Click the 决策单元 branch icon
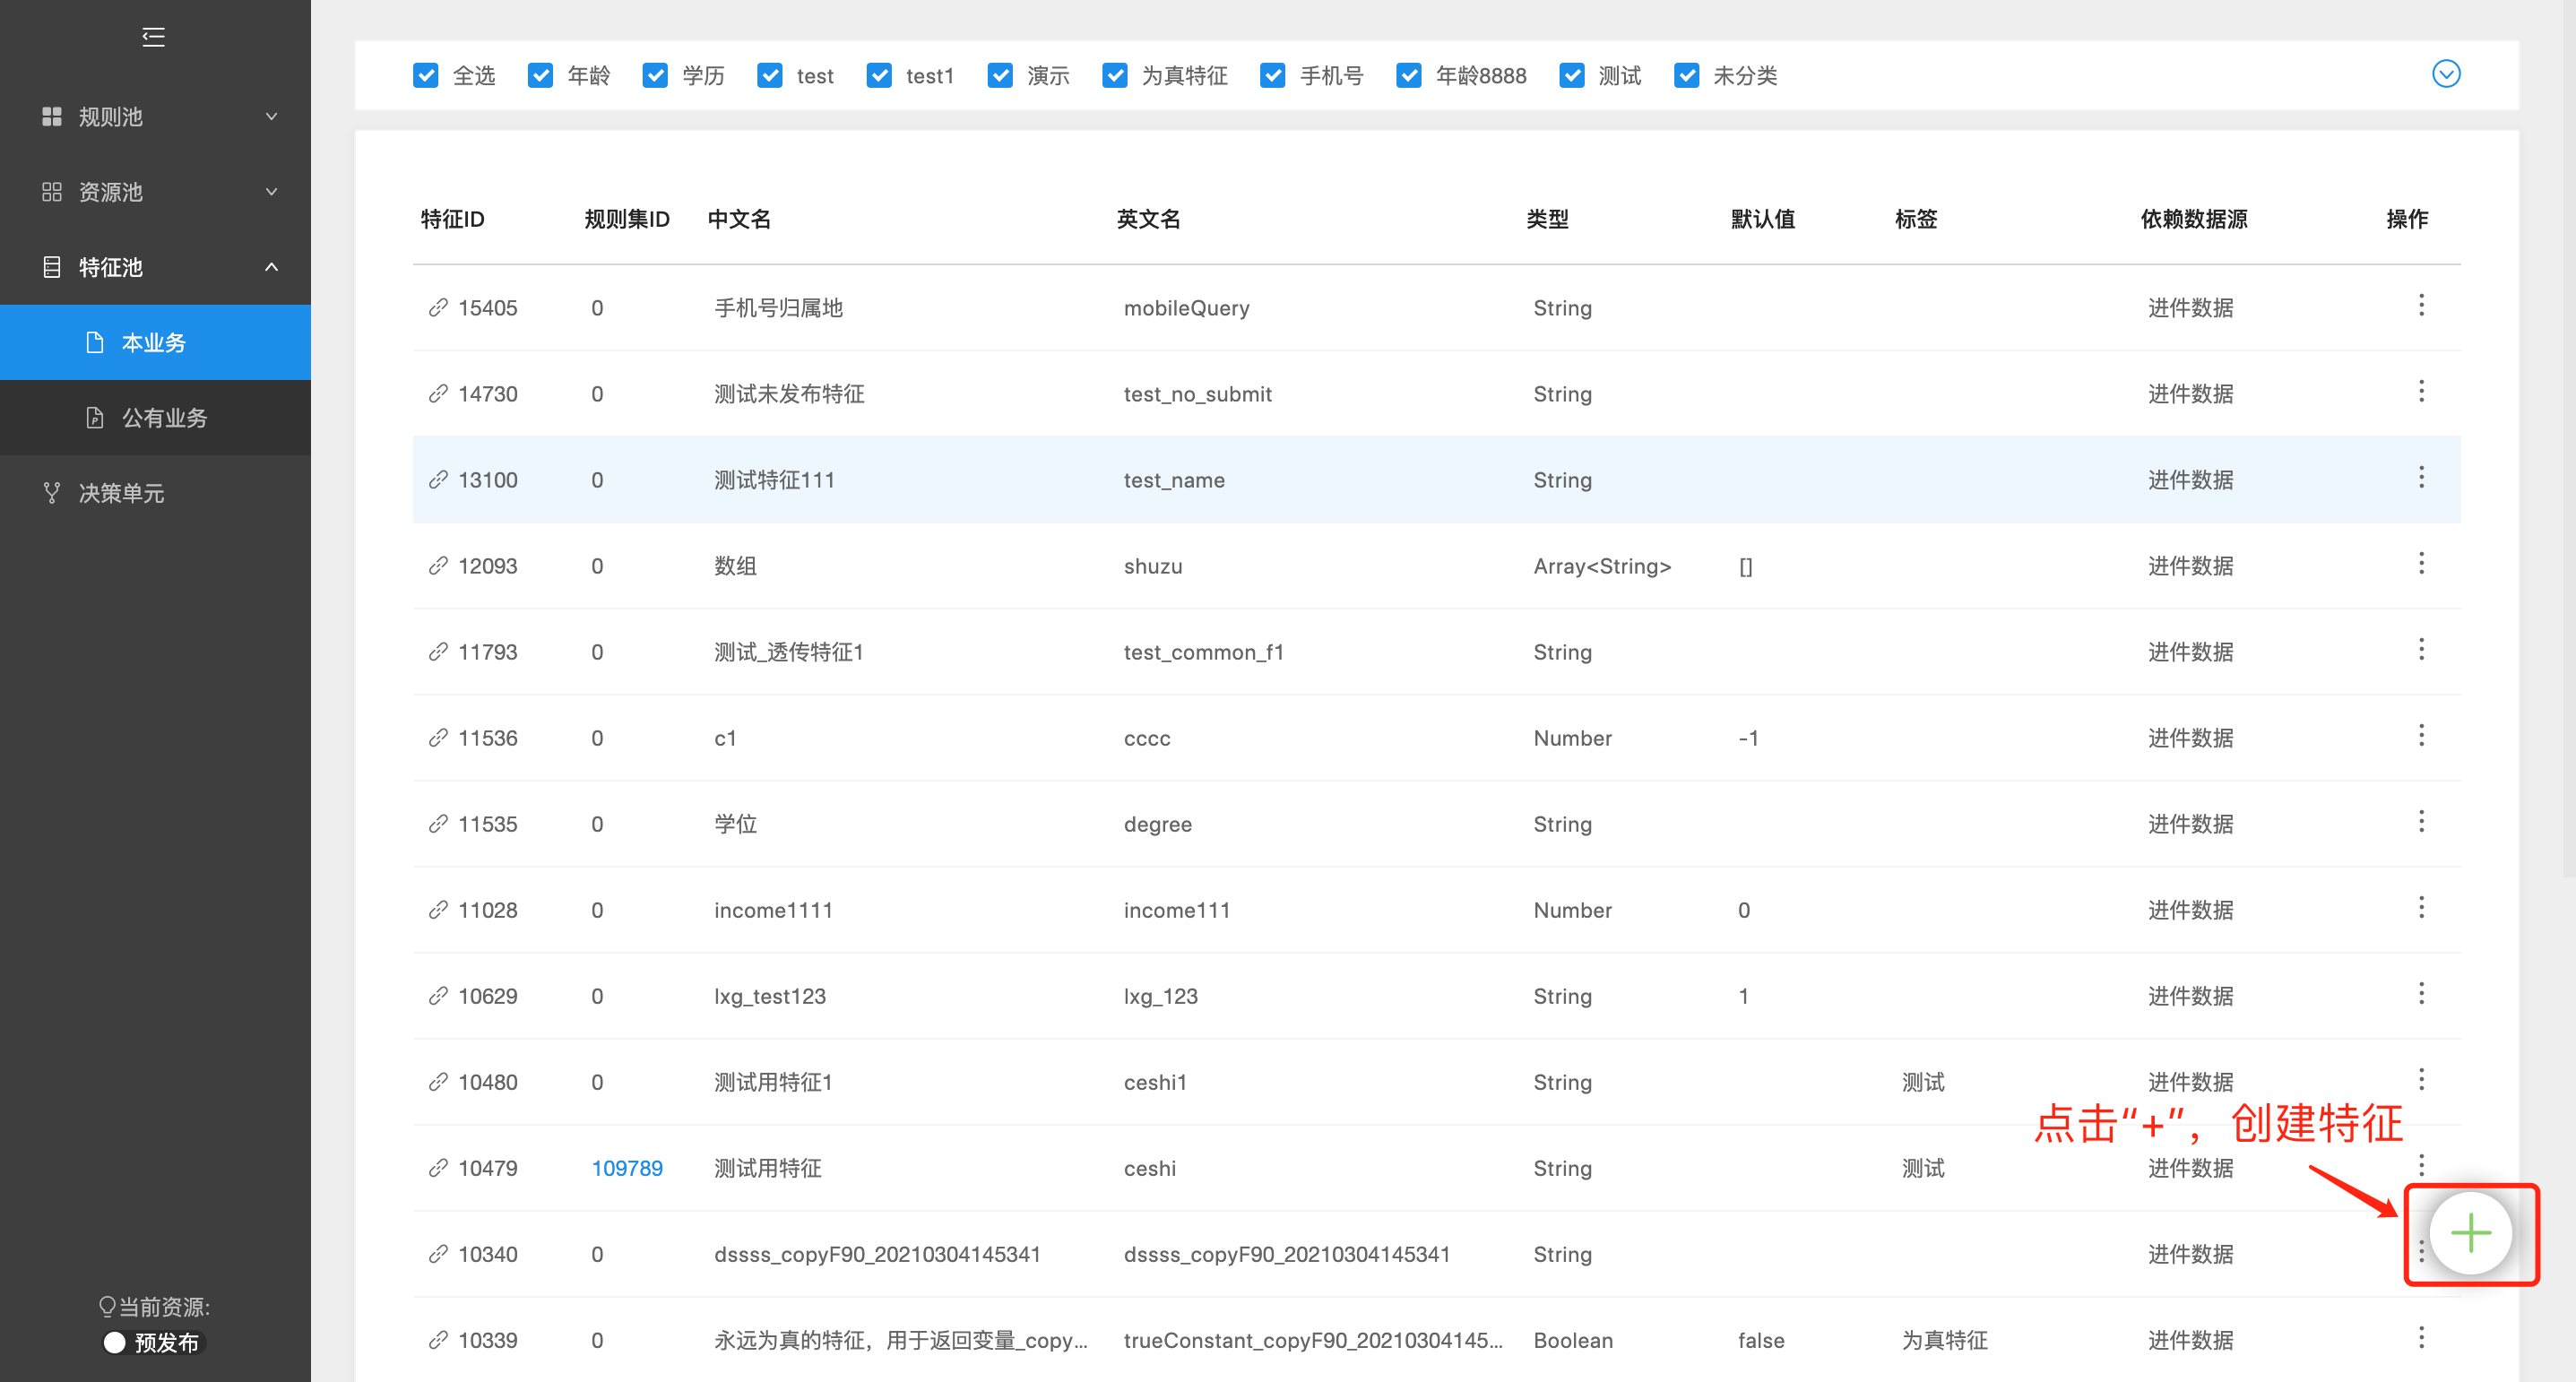The width and height of the screenshot is (2576, 1382). coord(52,493)
